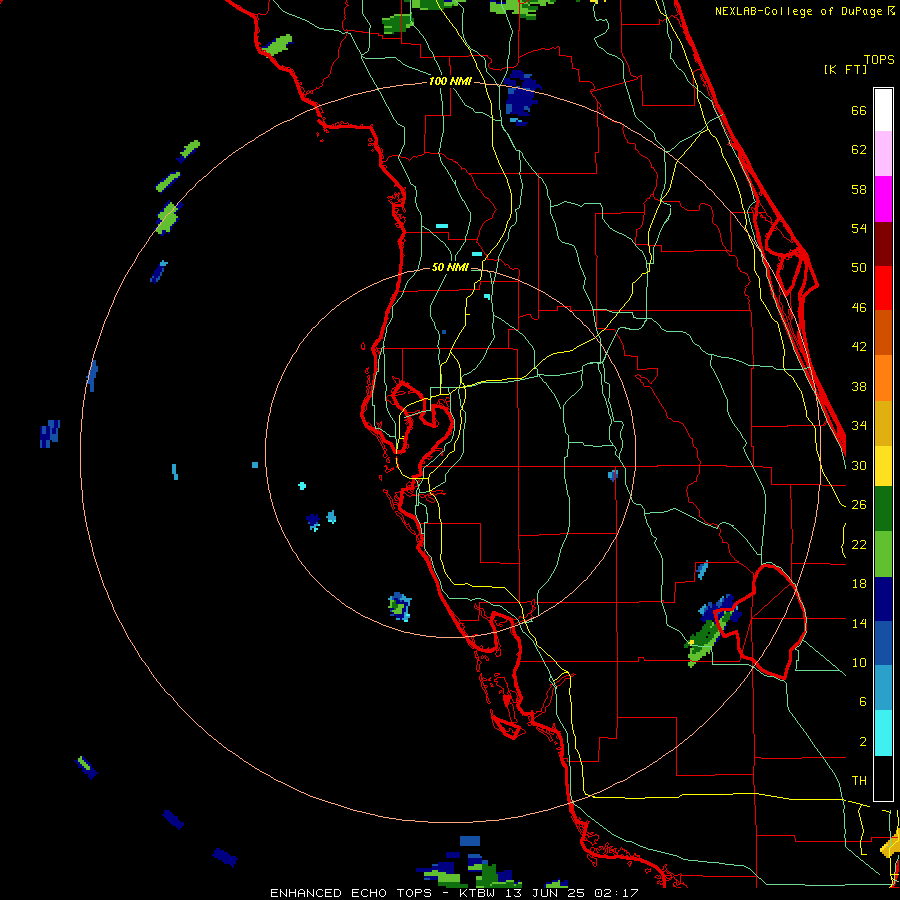Click the 46 legend value

tap(859, 308)
